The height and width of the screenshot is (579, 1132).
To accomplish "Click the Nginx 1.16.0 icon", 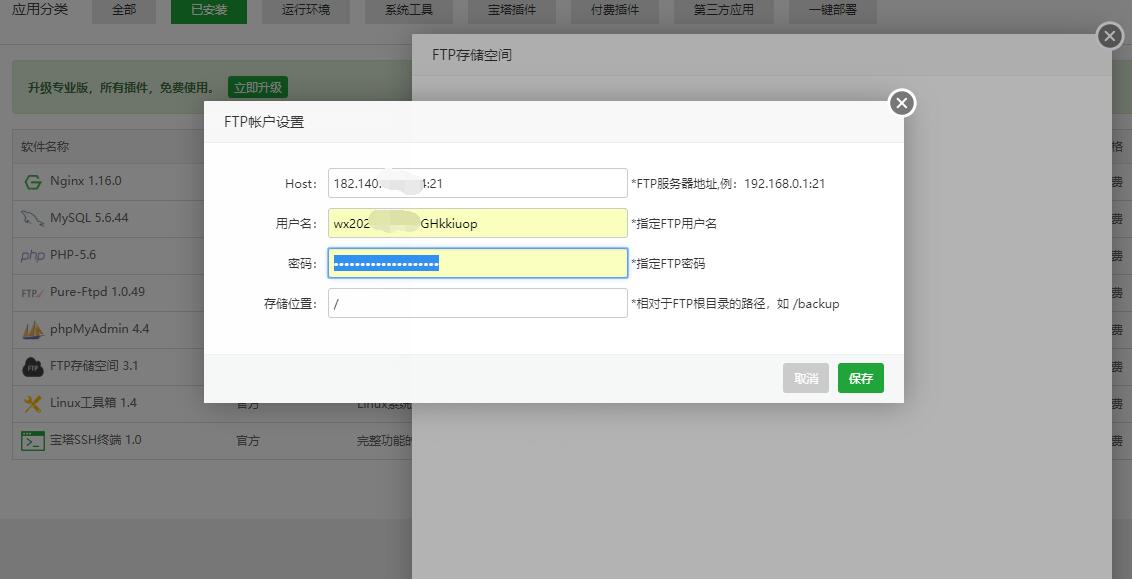I will click(x=32, y=182).
